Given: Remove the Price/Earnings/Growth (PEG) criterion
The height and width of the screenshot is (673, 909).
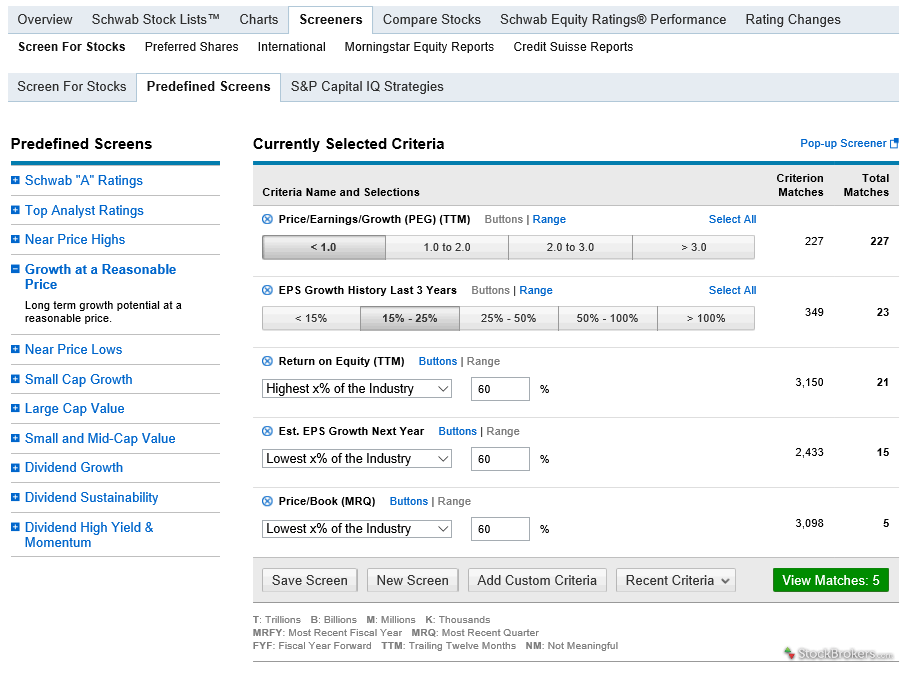Looking at the screenshot, I should point(267,220).
